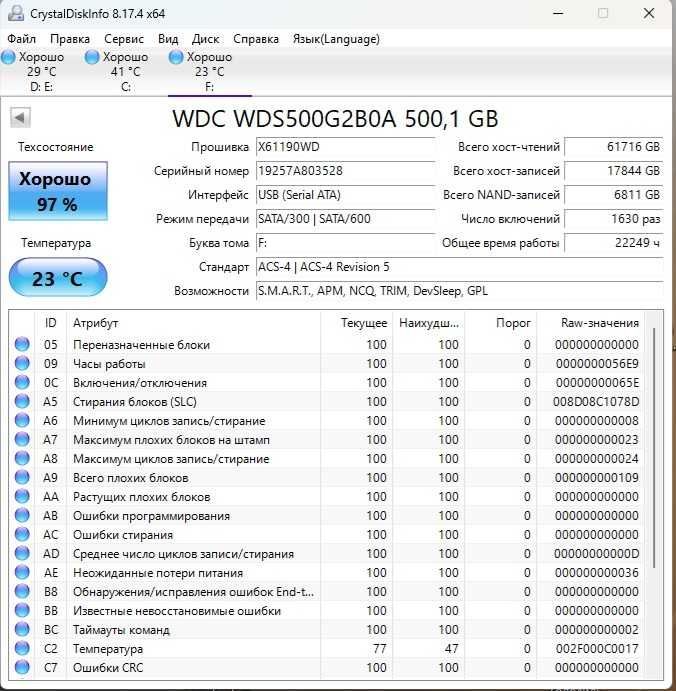Open the Файл menu
Image resolution: width=676 pixels, height=691 pixels.
(22, 39)
